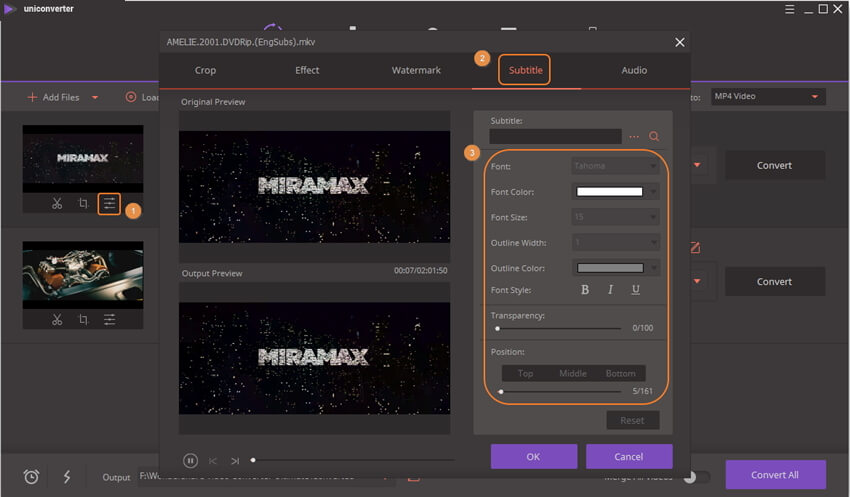Pause the preview playback
The height and width of the screenshot is (497, 850).
point(190,461)
